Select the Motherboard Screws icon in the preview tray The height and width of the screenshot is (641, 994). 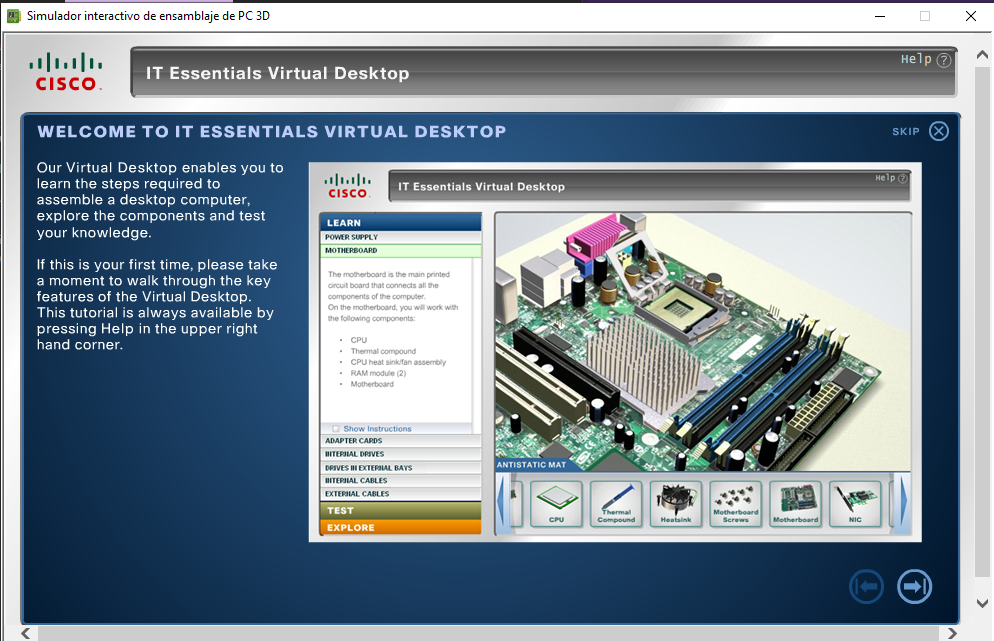pos(735,504)
